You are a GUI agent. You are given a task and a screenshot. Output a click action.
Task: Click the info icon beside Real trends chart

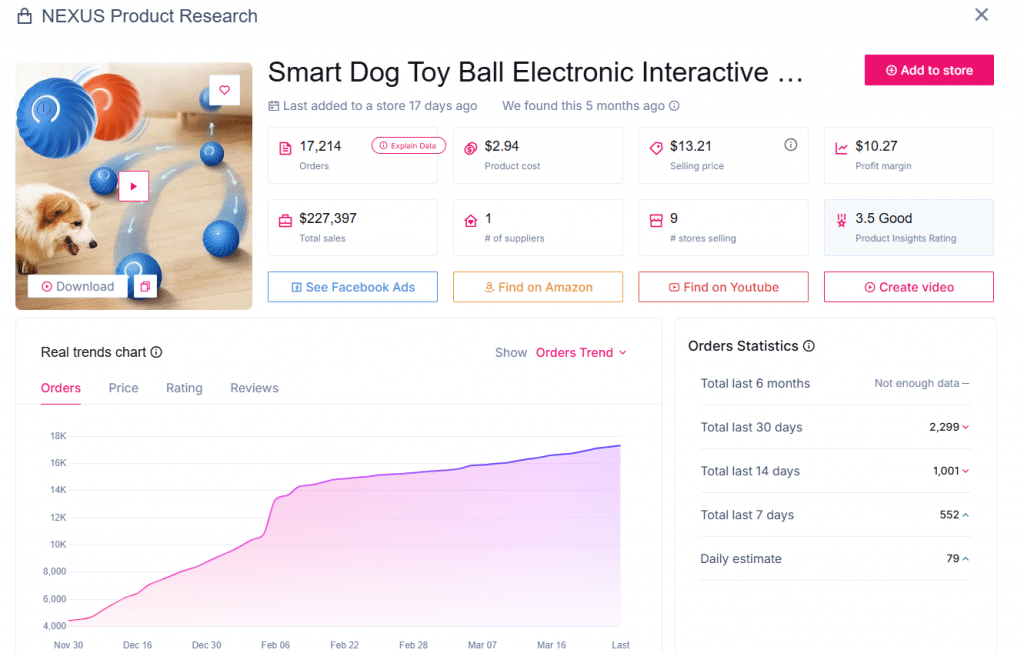click(x=158, y=352)
